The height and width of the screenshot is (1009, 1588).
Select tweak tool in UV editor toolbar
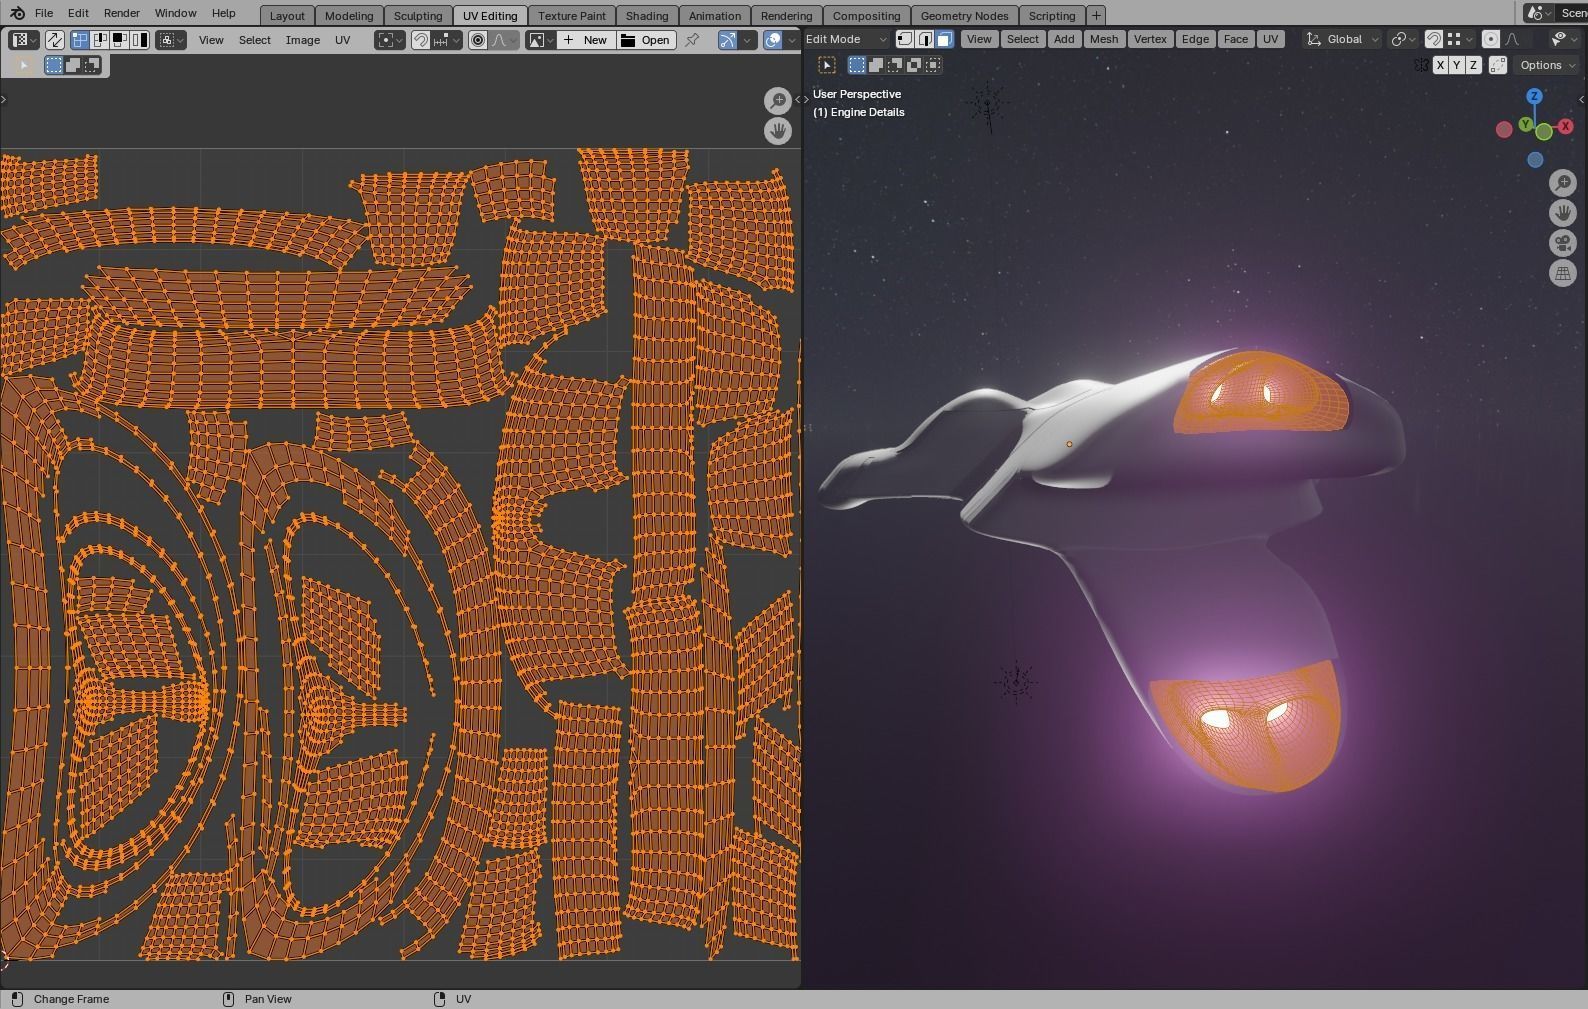[x=23, y=65]
